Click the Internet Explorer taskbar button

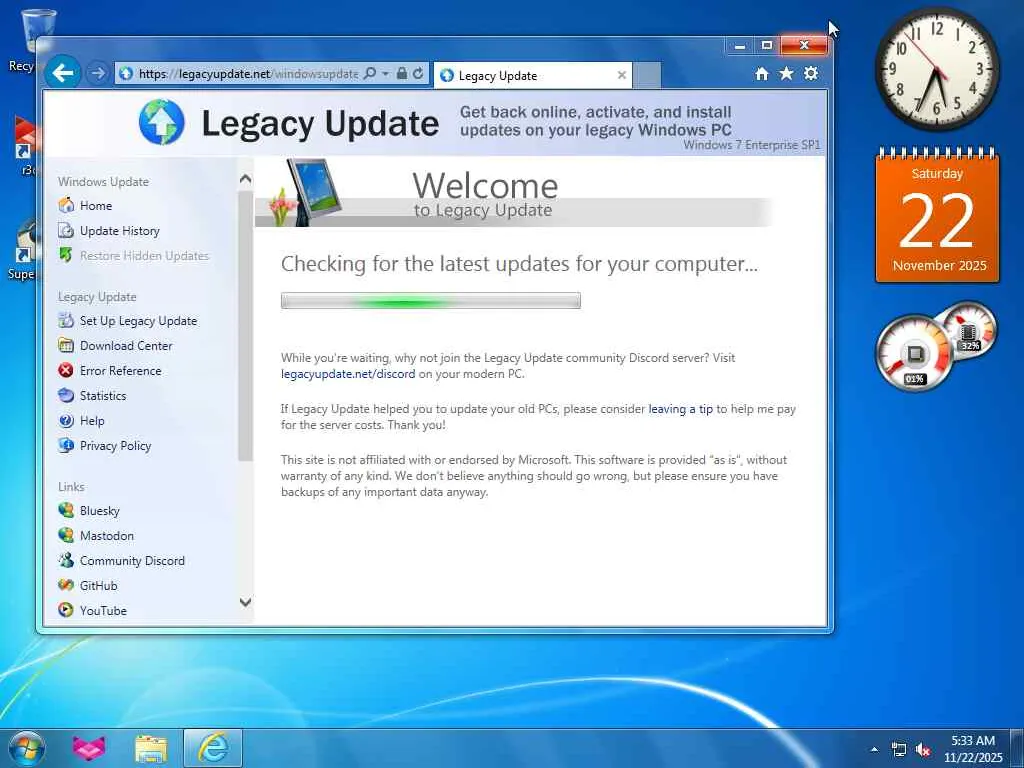[x=213, y=748]
